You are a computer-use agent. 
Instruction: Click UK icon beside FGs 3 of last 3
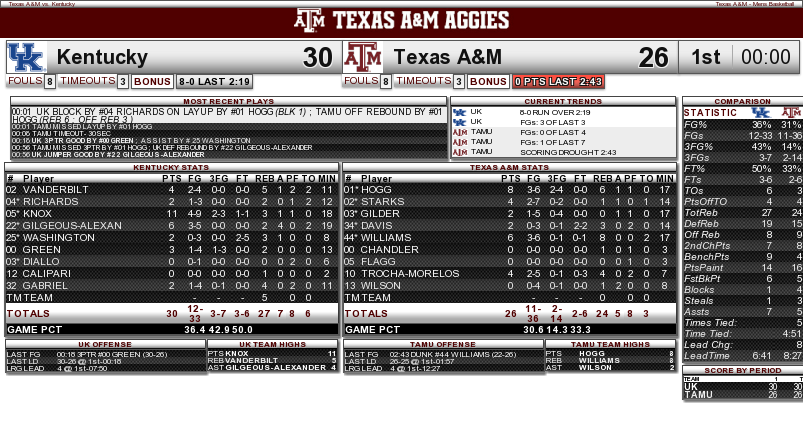459,122
